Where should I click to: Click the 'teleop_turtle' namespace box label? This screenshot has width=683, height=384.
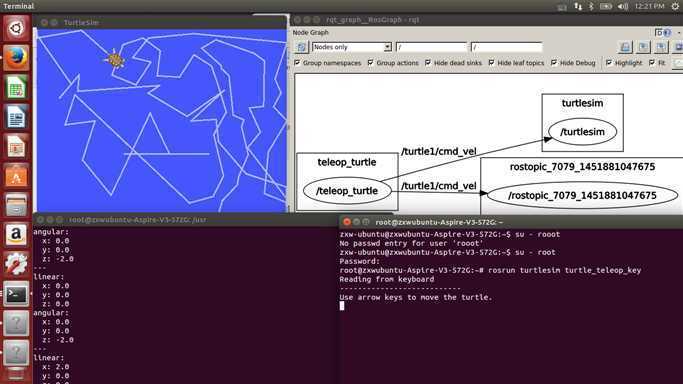(x=347, y=162)
